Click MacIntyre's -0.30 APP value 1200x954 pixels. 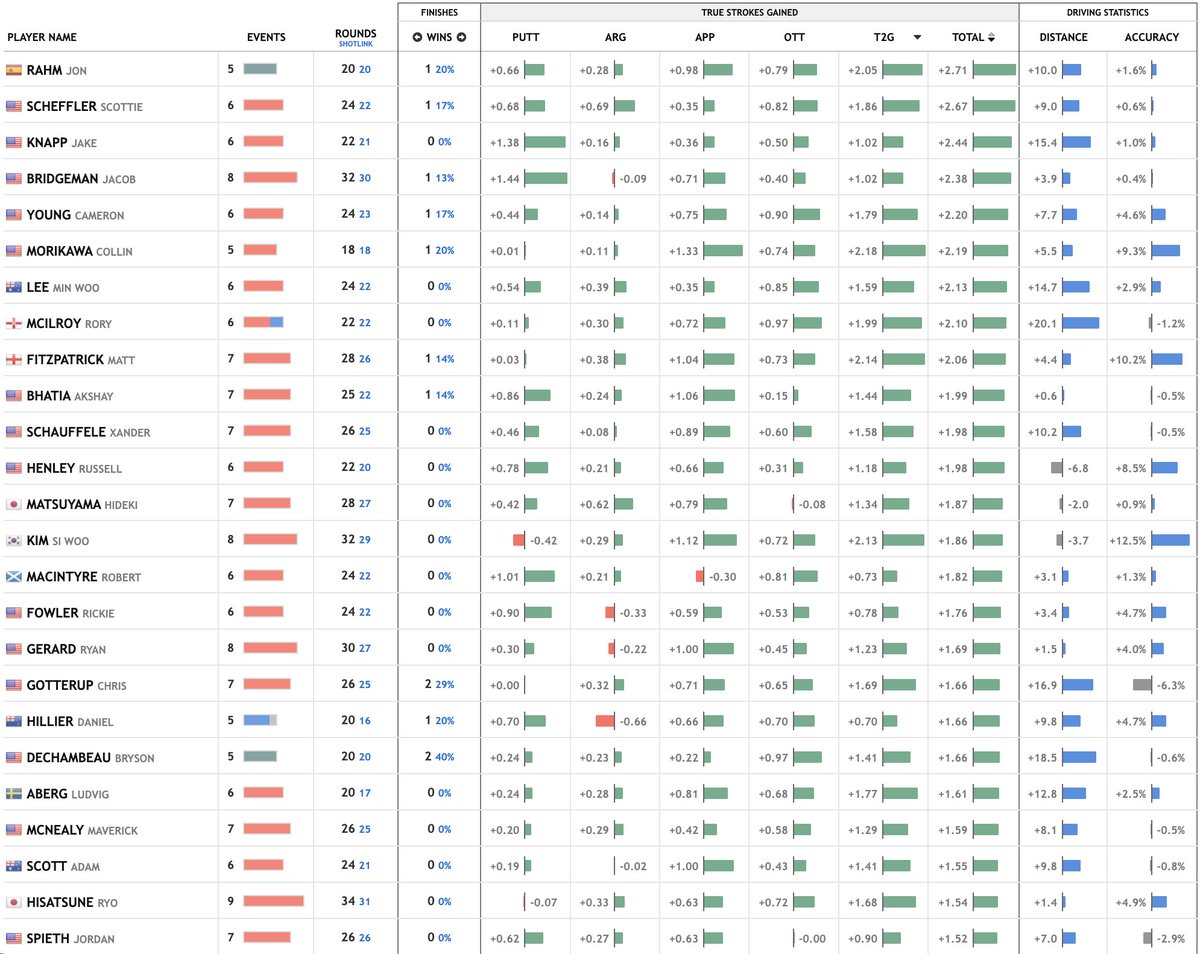click(x=721, y=576)
